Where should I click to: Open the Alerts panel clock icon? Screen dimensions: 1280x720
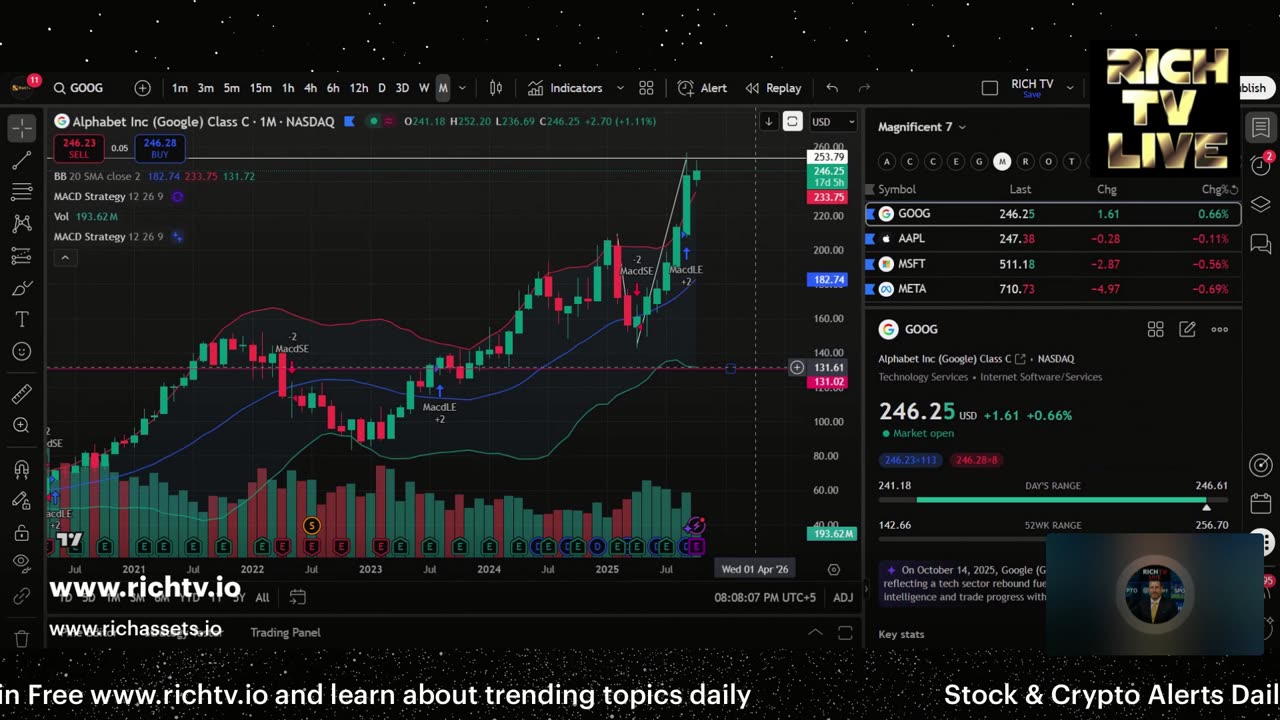(1260, 164)
